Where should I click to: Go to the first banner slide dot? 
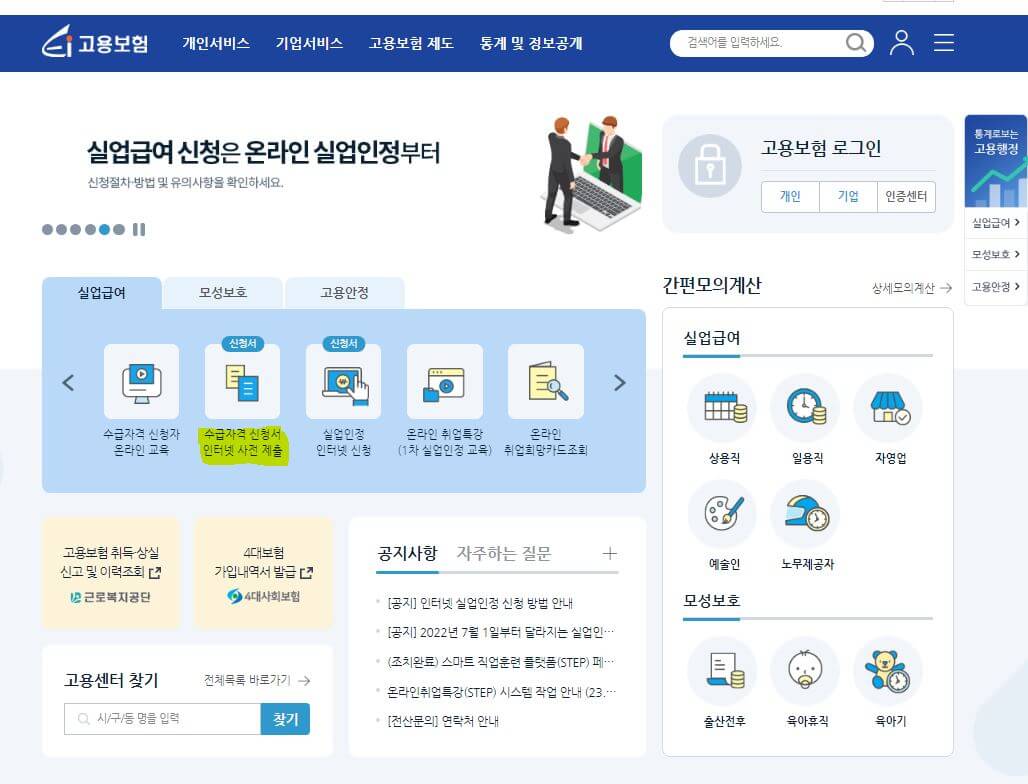47,229
